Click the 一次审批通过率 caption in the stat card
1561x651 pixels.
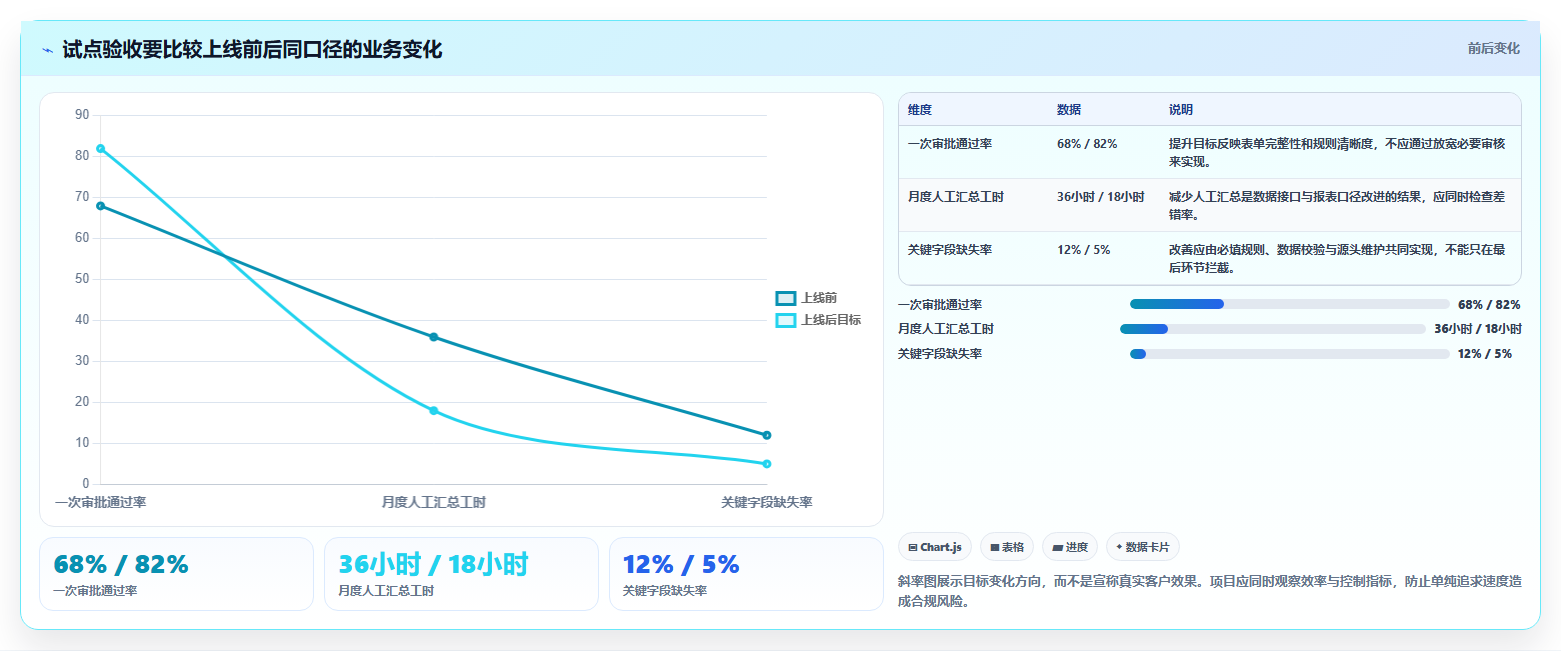click(95, 591)
